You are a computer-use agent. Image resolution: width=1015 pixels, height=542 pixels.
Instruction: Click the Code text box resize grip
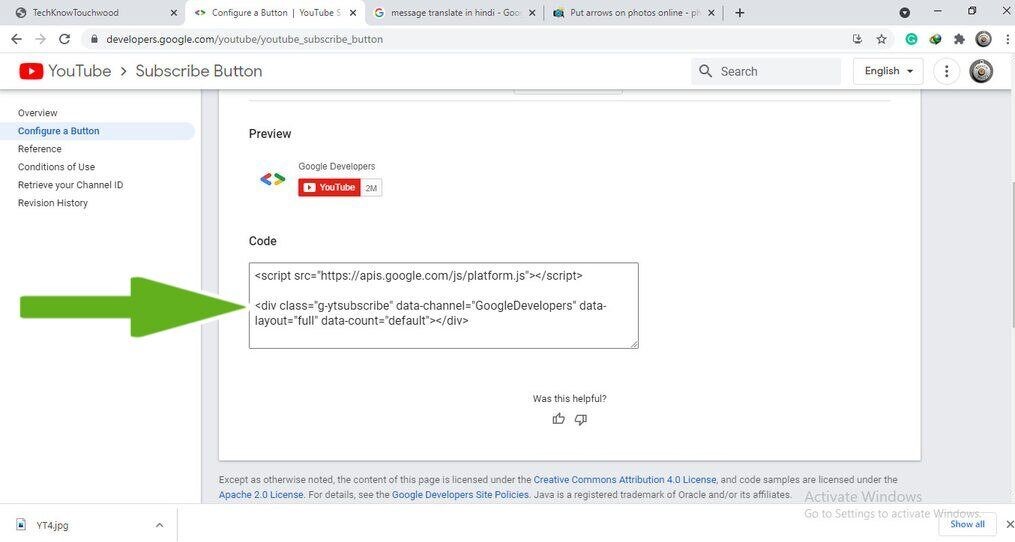[x=634, y=344]
